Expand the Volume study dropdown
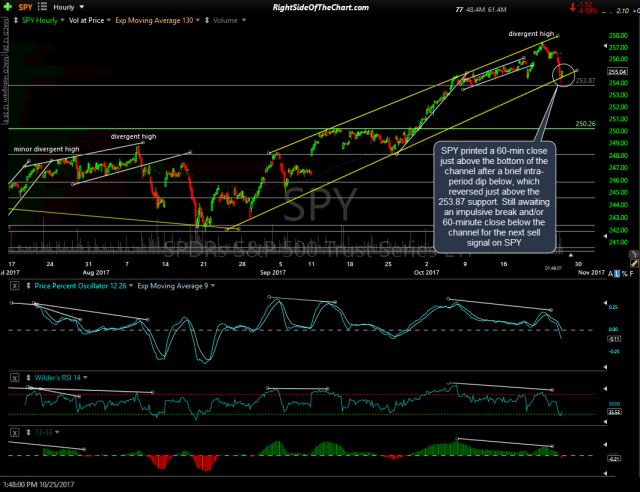 (x=244, y=20)
